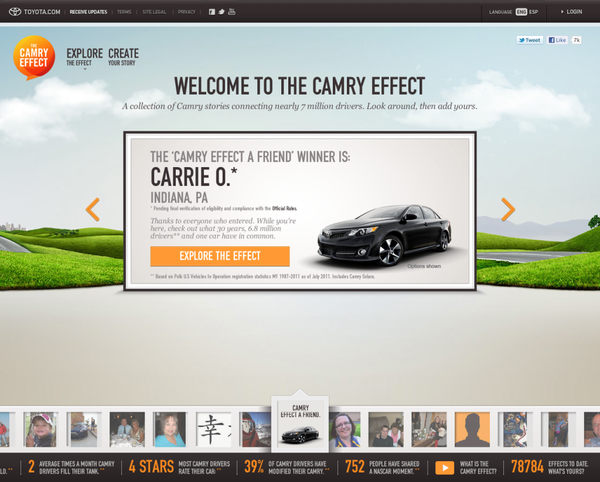Image resolution: width=600 pixels, height=482 pixels.
Task: Click the 2 average times a month stat
Action: (72, 467)
